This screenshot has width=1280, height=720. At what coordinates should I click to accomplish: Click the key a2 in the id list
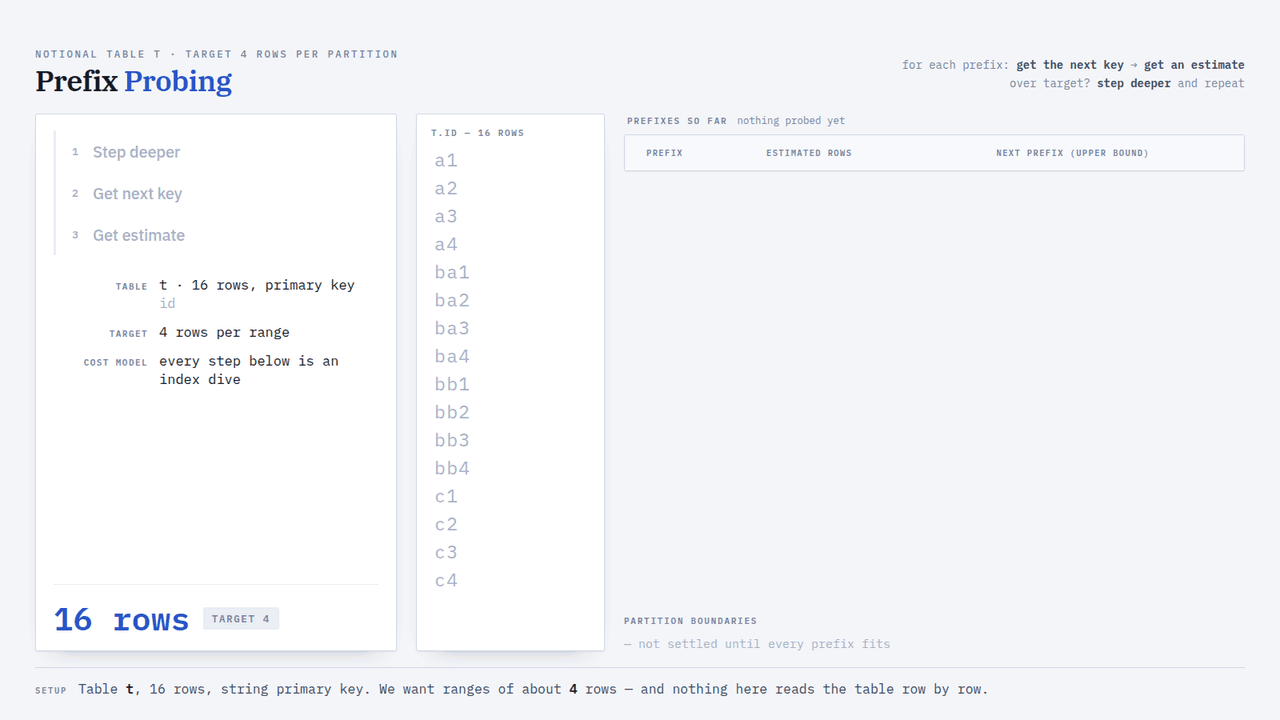[x=446, y=188]
